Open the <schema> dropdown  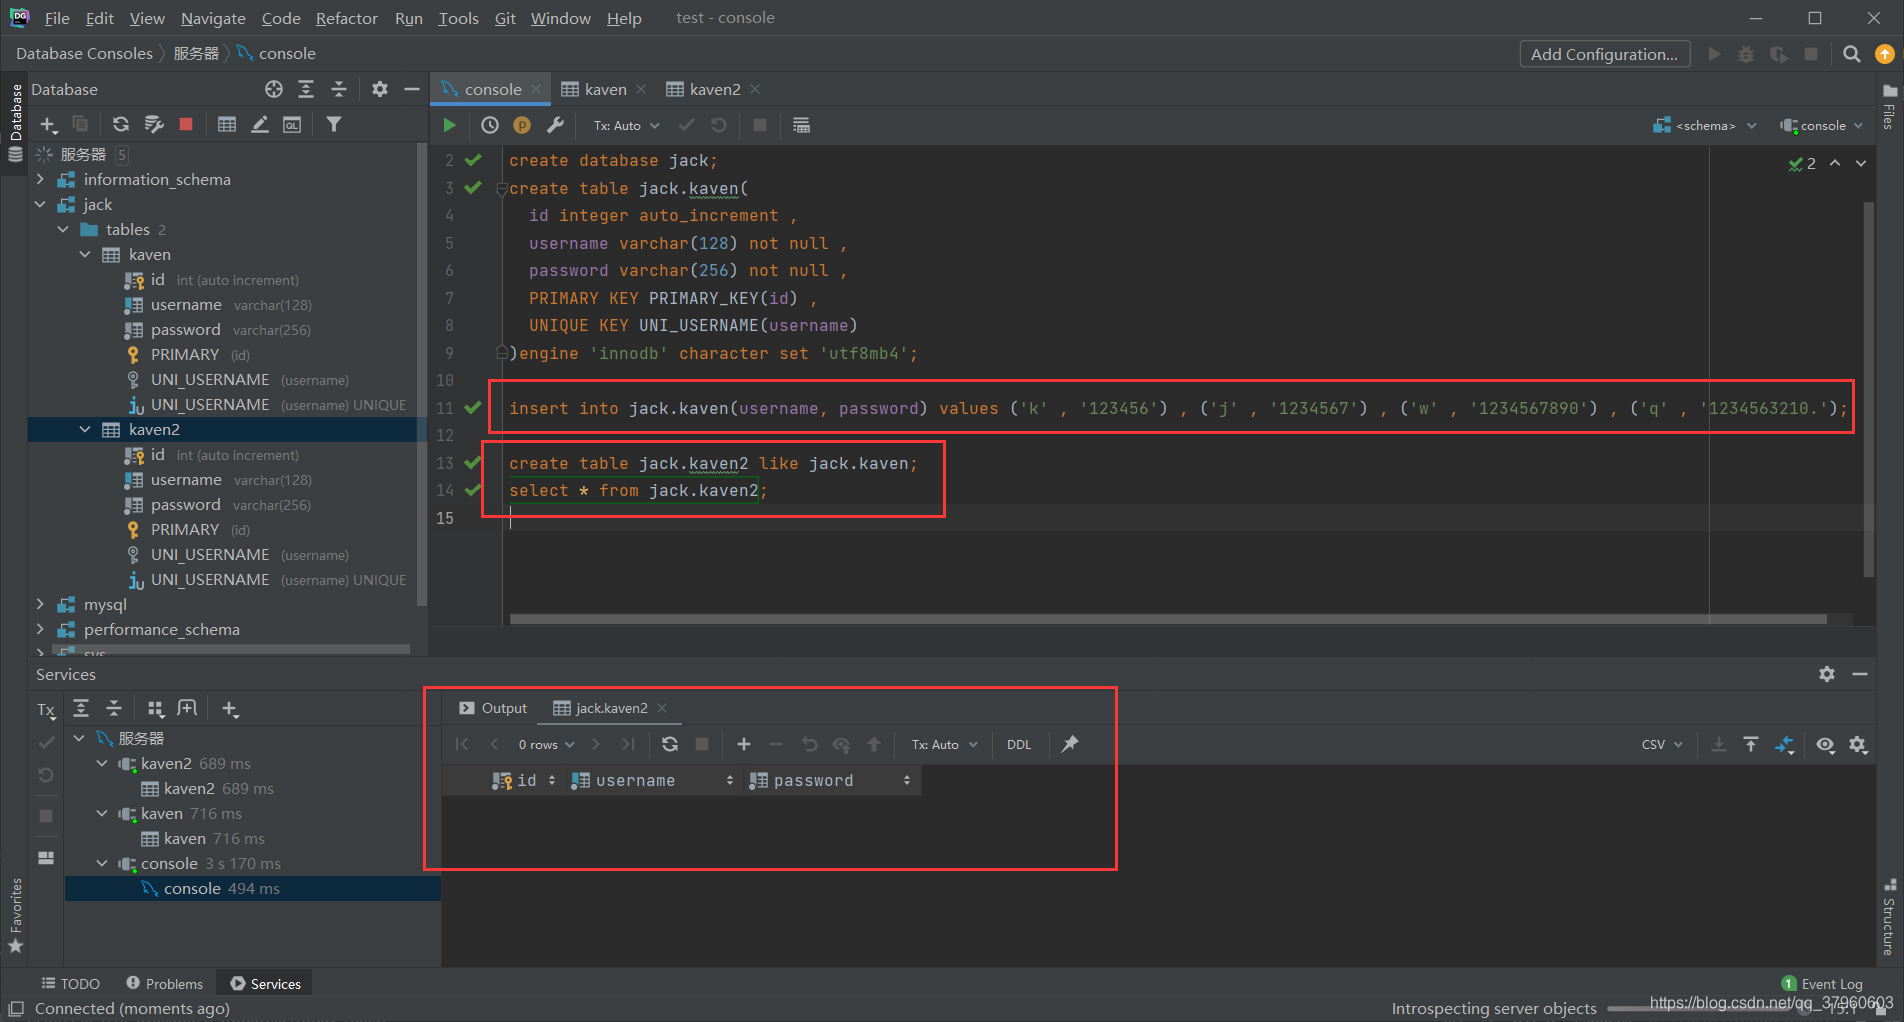(1705, 125)
